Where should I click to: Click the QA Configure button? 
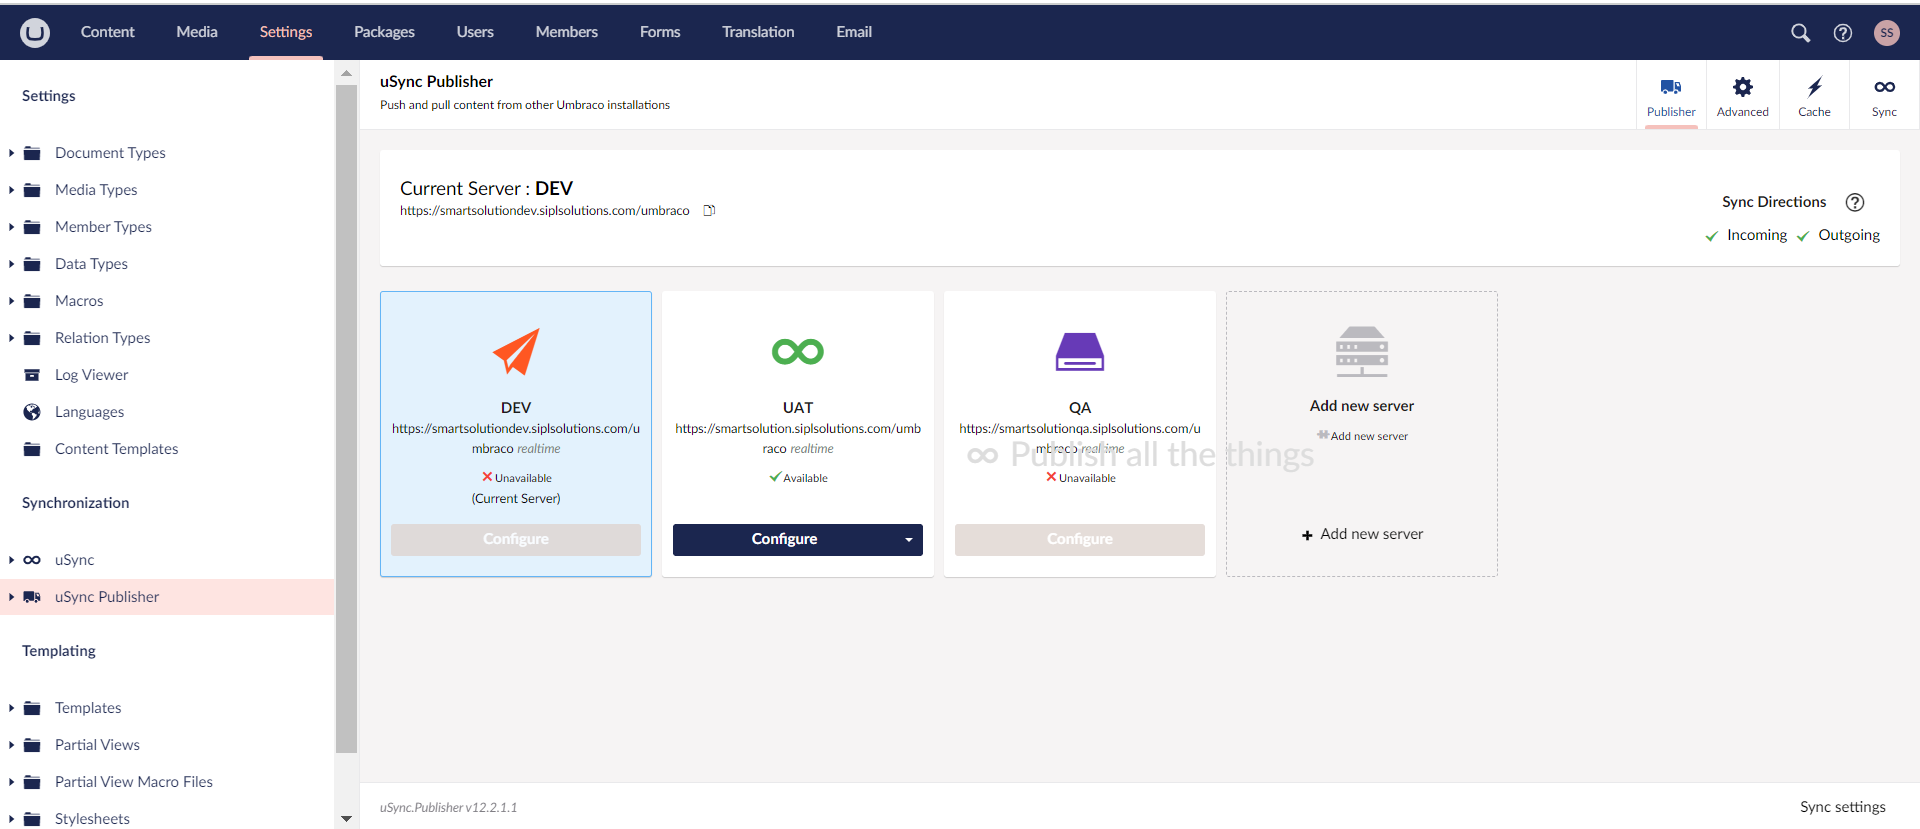[x=1080, y=540]
